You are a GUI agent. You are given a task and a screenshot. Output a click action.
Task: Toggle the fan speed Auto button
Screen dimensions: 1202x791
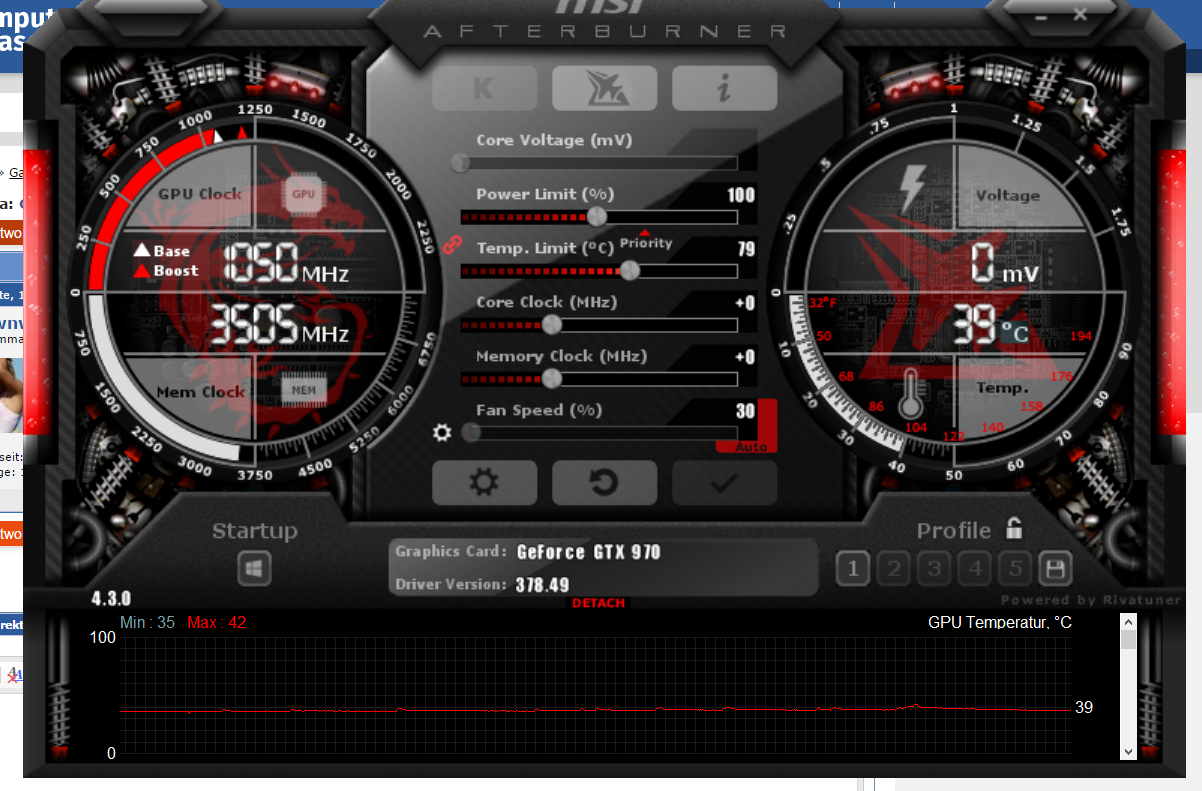(751, 446)
